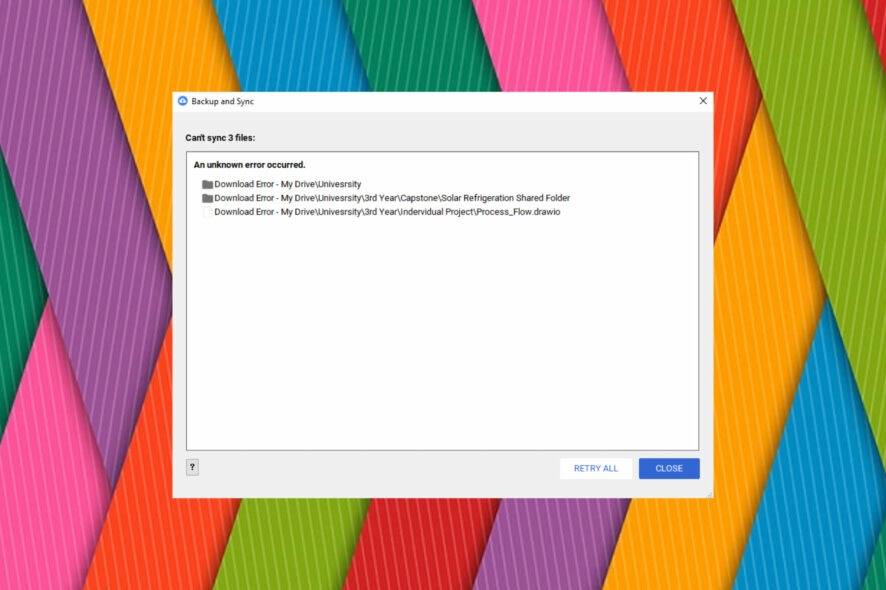Select the Solar Refrigeration Shared Folder icon
This screenshot has width=886, height=590.
207,198
